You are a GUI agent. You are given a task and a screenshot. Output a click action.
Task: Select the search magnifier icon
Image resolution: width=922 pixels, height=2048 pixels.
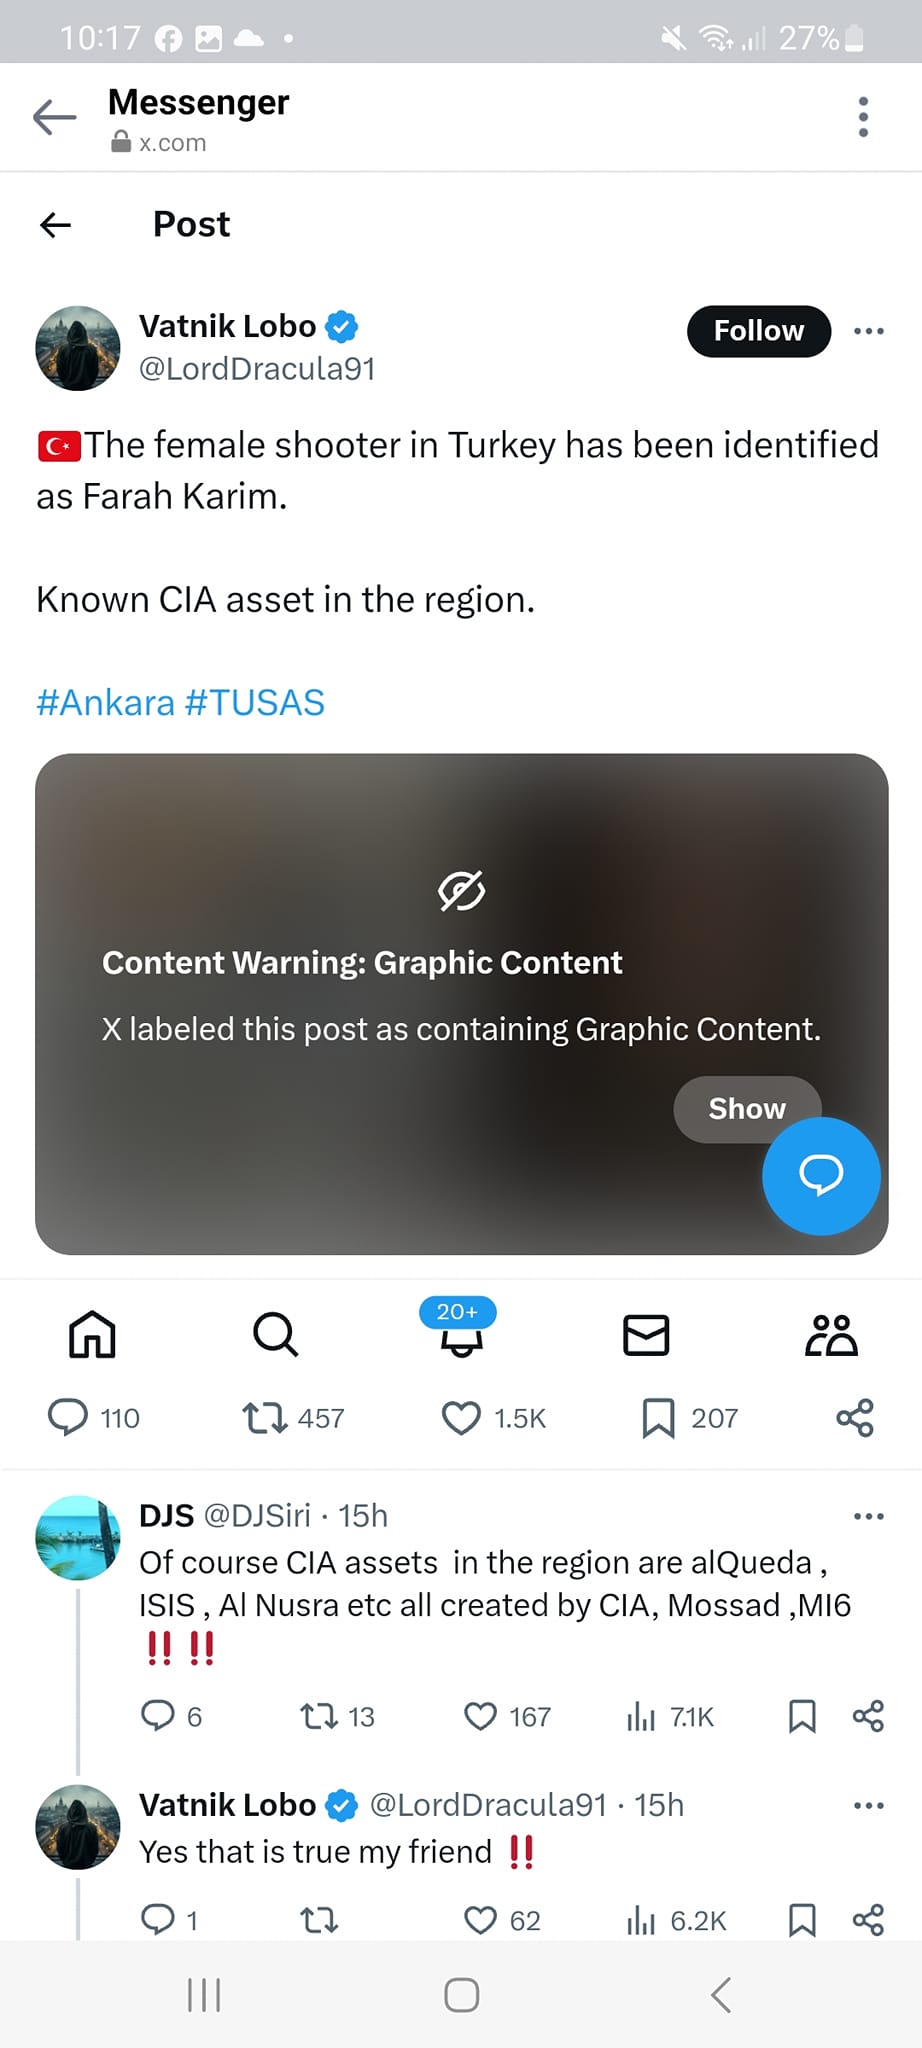(276, 1334)
